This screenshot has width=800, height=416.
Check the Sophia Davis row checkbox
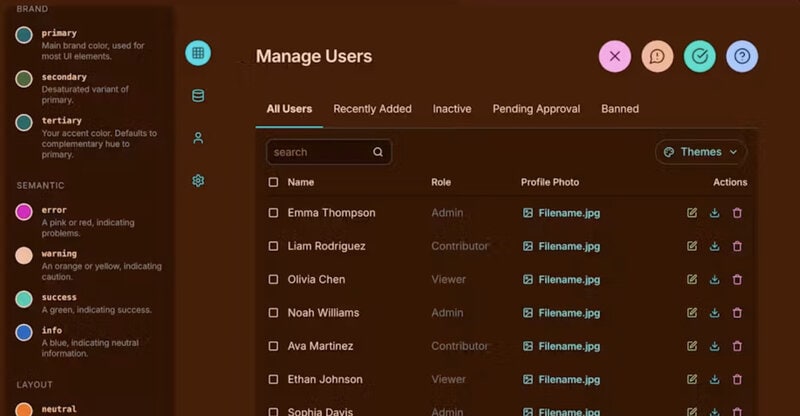point(273,411)
